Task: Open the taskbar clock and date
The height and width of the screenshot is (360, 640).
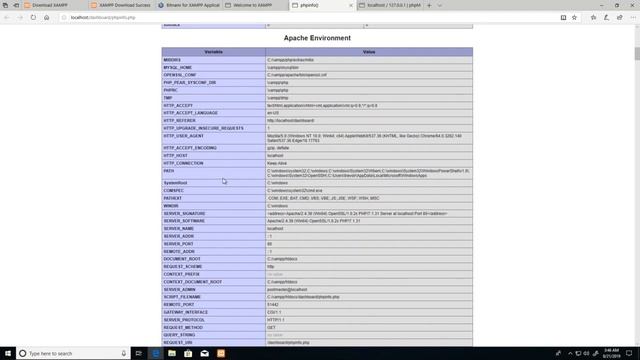Action: (x=611, y=353)
